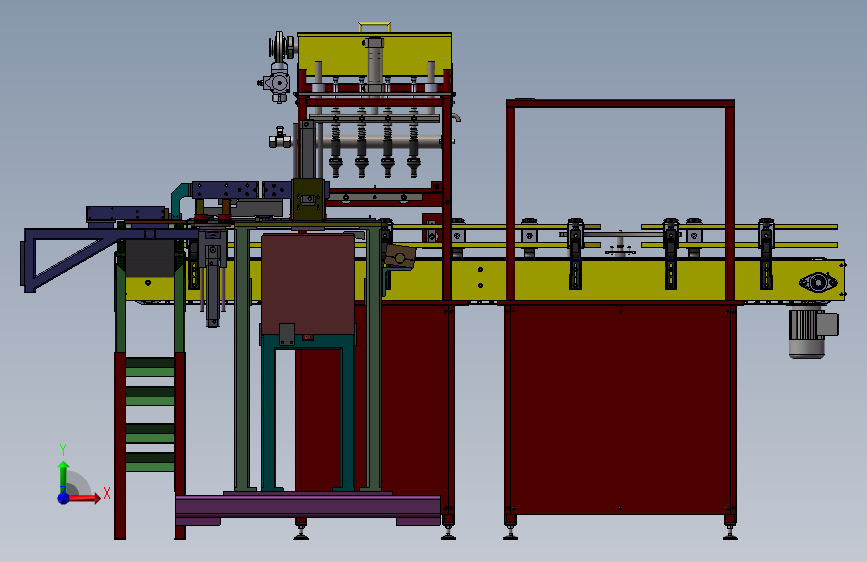Select the gray pulley wheel beside hopper tank
The image size is (867, 562).
point(281,48)
